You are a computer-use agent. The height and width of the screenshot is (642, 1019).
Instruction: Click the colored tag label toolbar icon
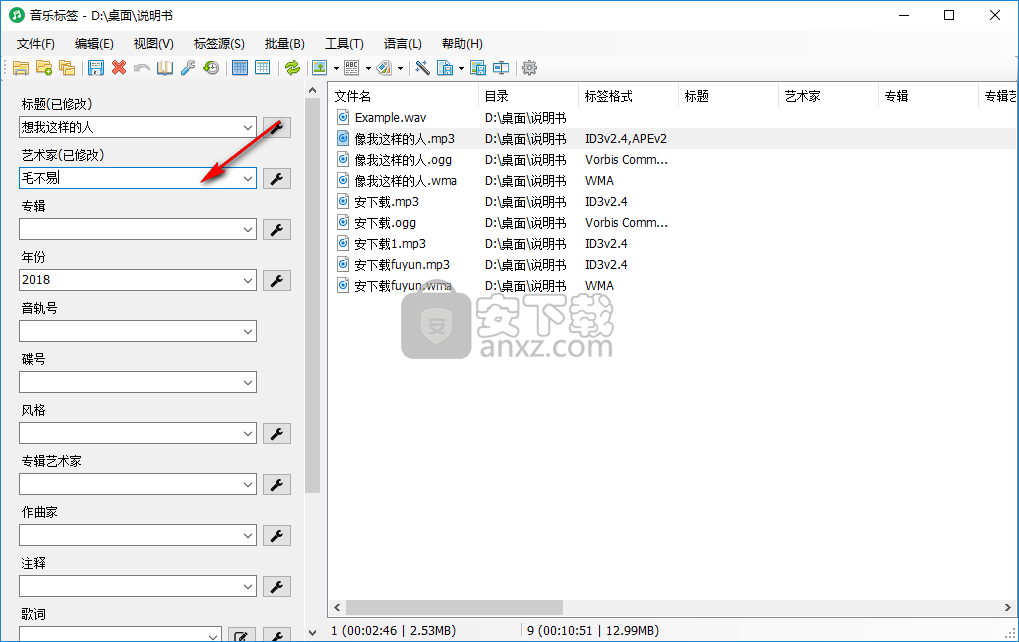pos(384,68)
